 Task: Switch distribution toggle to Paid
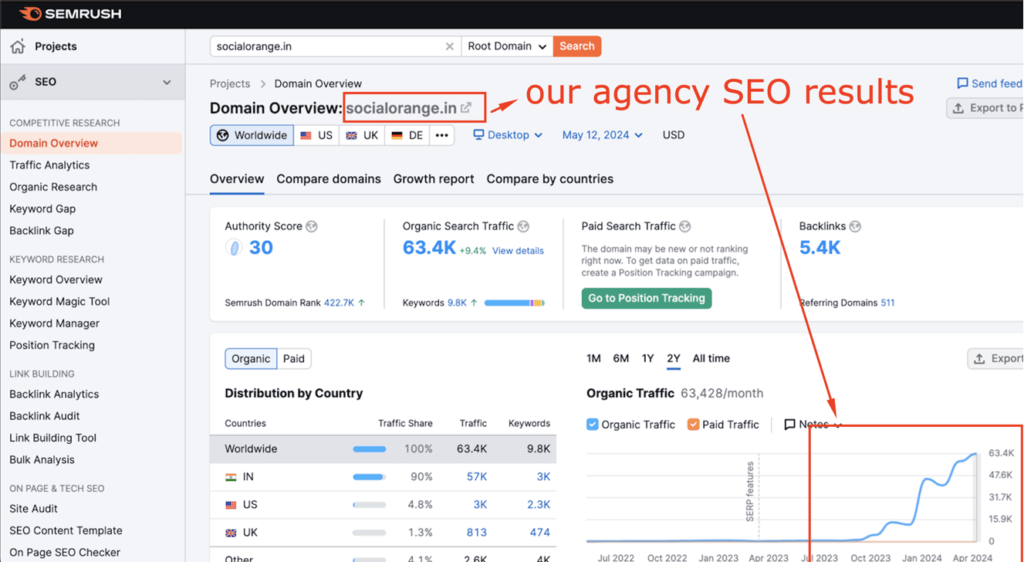[294, 359]
